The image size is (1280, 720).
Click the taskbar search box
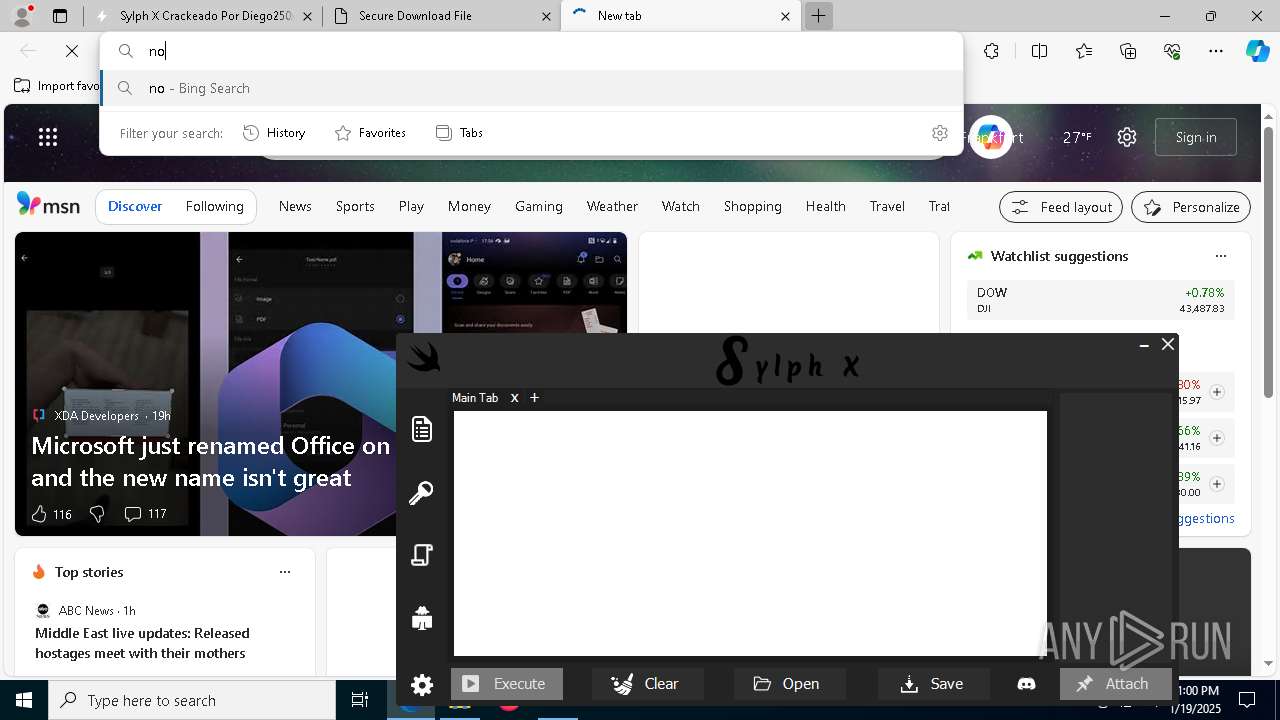pos(192,700)
